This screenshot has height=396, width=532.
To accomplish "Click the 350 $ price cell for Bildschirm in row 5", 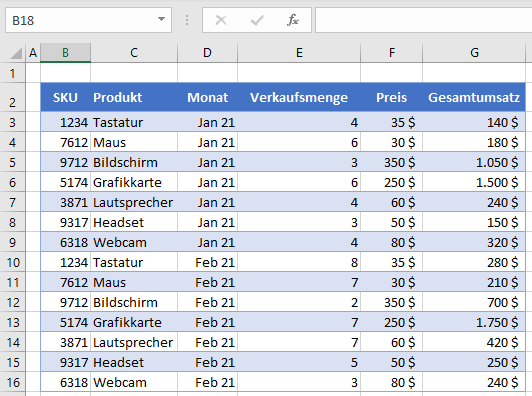I will tap(391, 162).
